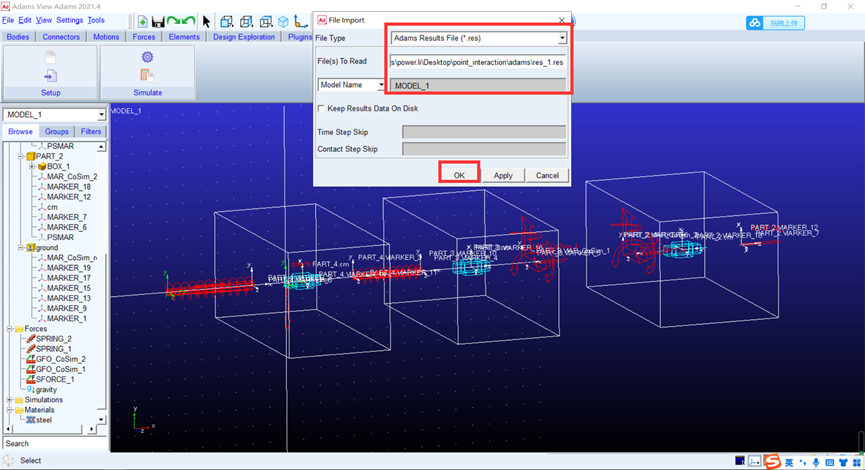Select gravity in the model tree
Screen dimensions: 865x470
(x=46, y=390)
